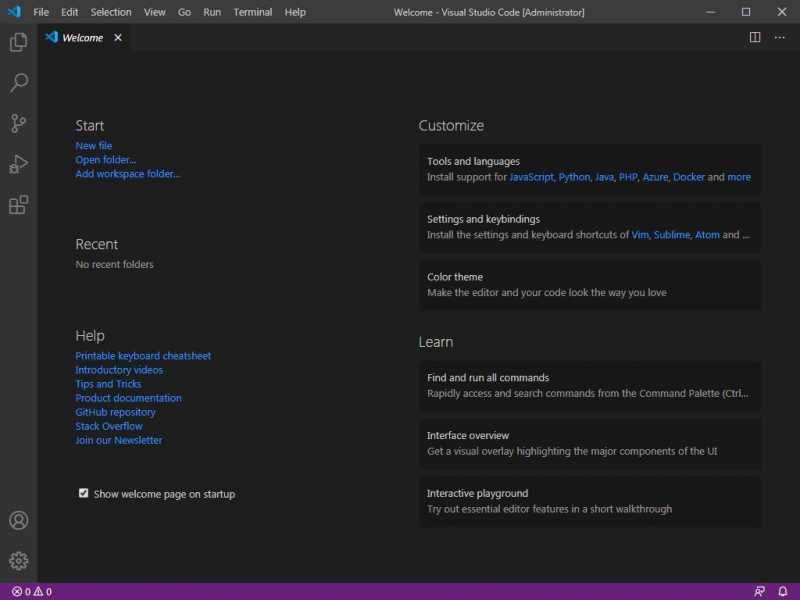Screen dimensions: 800x600
Task: Open the More Actions ellipsis menu
Action: 780,37
